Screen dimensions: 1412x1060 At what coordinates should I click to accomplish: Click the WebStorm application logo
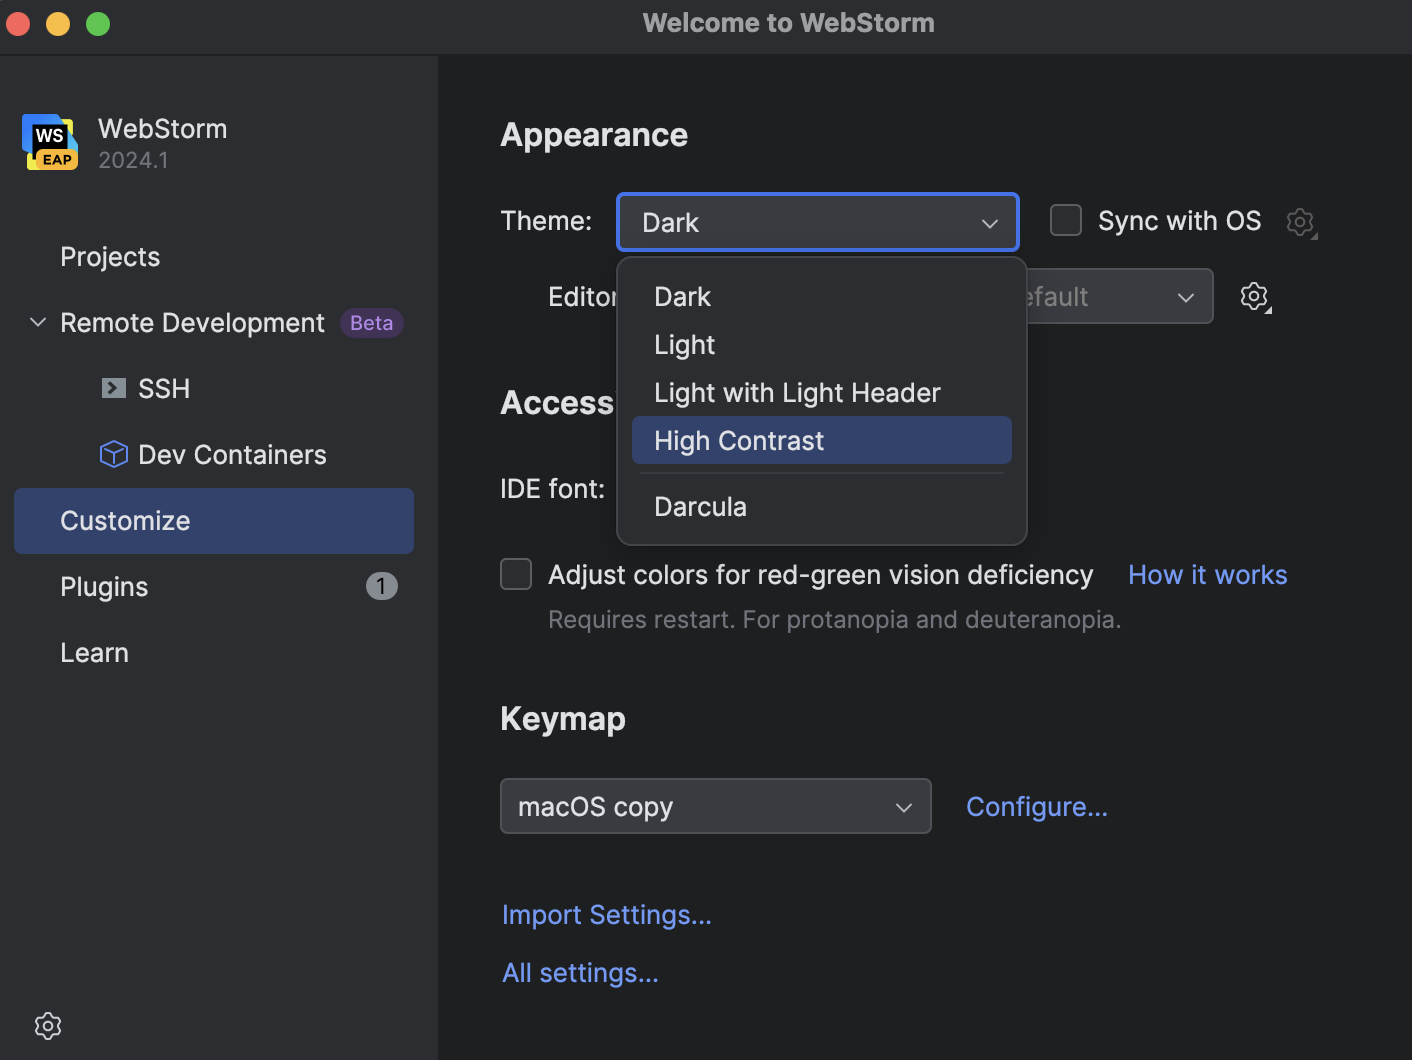(x=49, y=142)
